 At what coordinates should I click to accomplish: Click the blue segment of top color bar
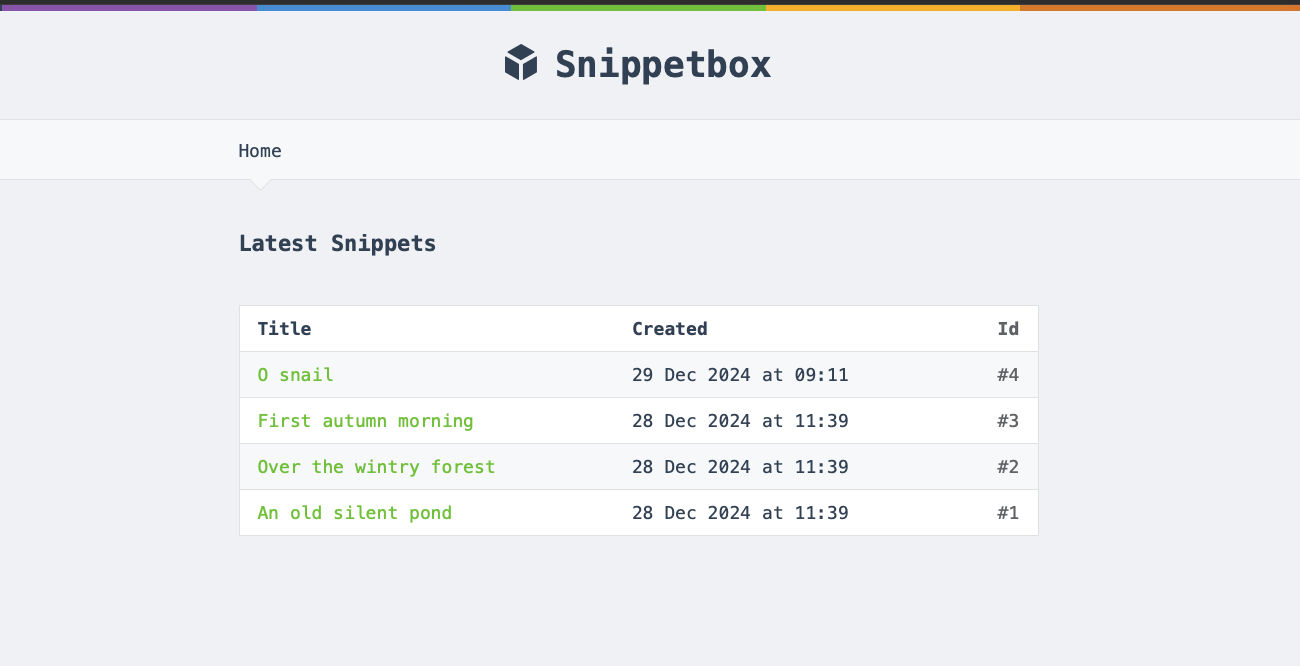click(384, 6)
